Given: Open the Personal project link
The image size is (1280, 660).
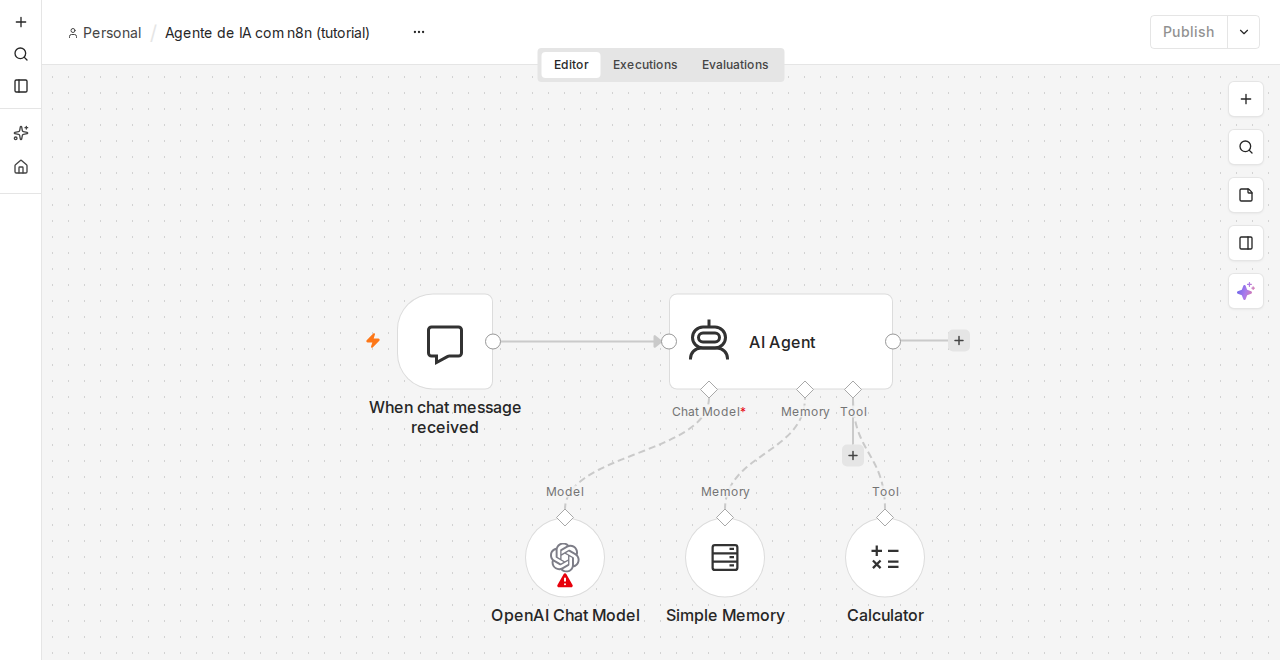Looking at the screenshot, I should point(105,33).
